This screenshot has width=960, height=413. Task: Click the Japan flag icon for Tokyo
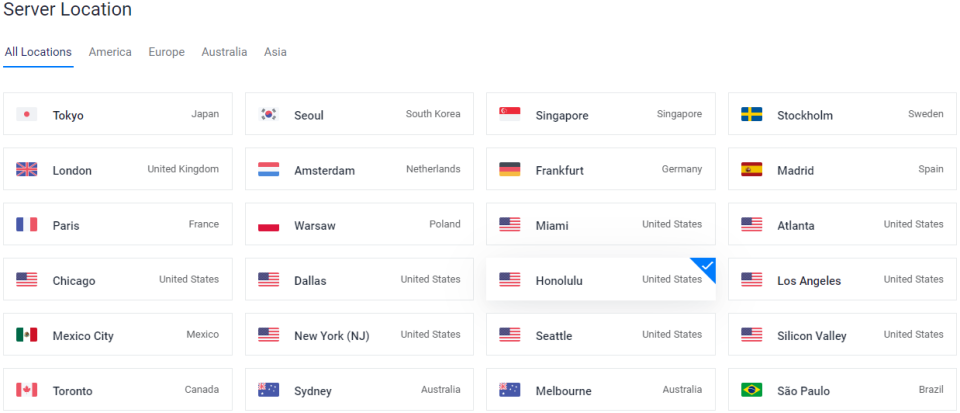[x=26, y=114]
